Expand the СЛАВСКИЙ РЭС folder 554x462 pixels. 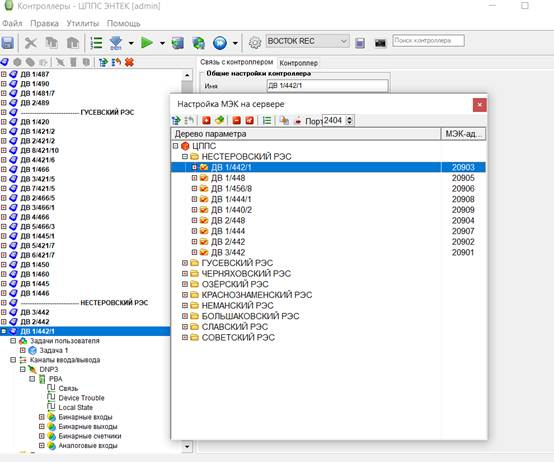[184, 327]
